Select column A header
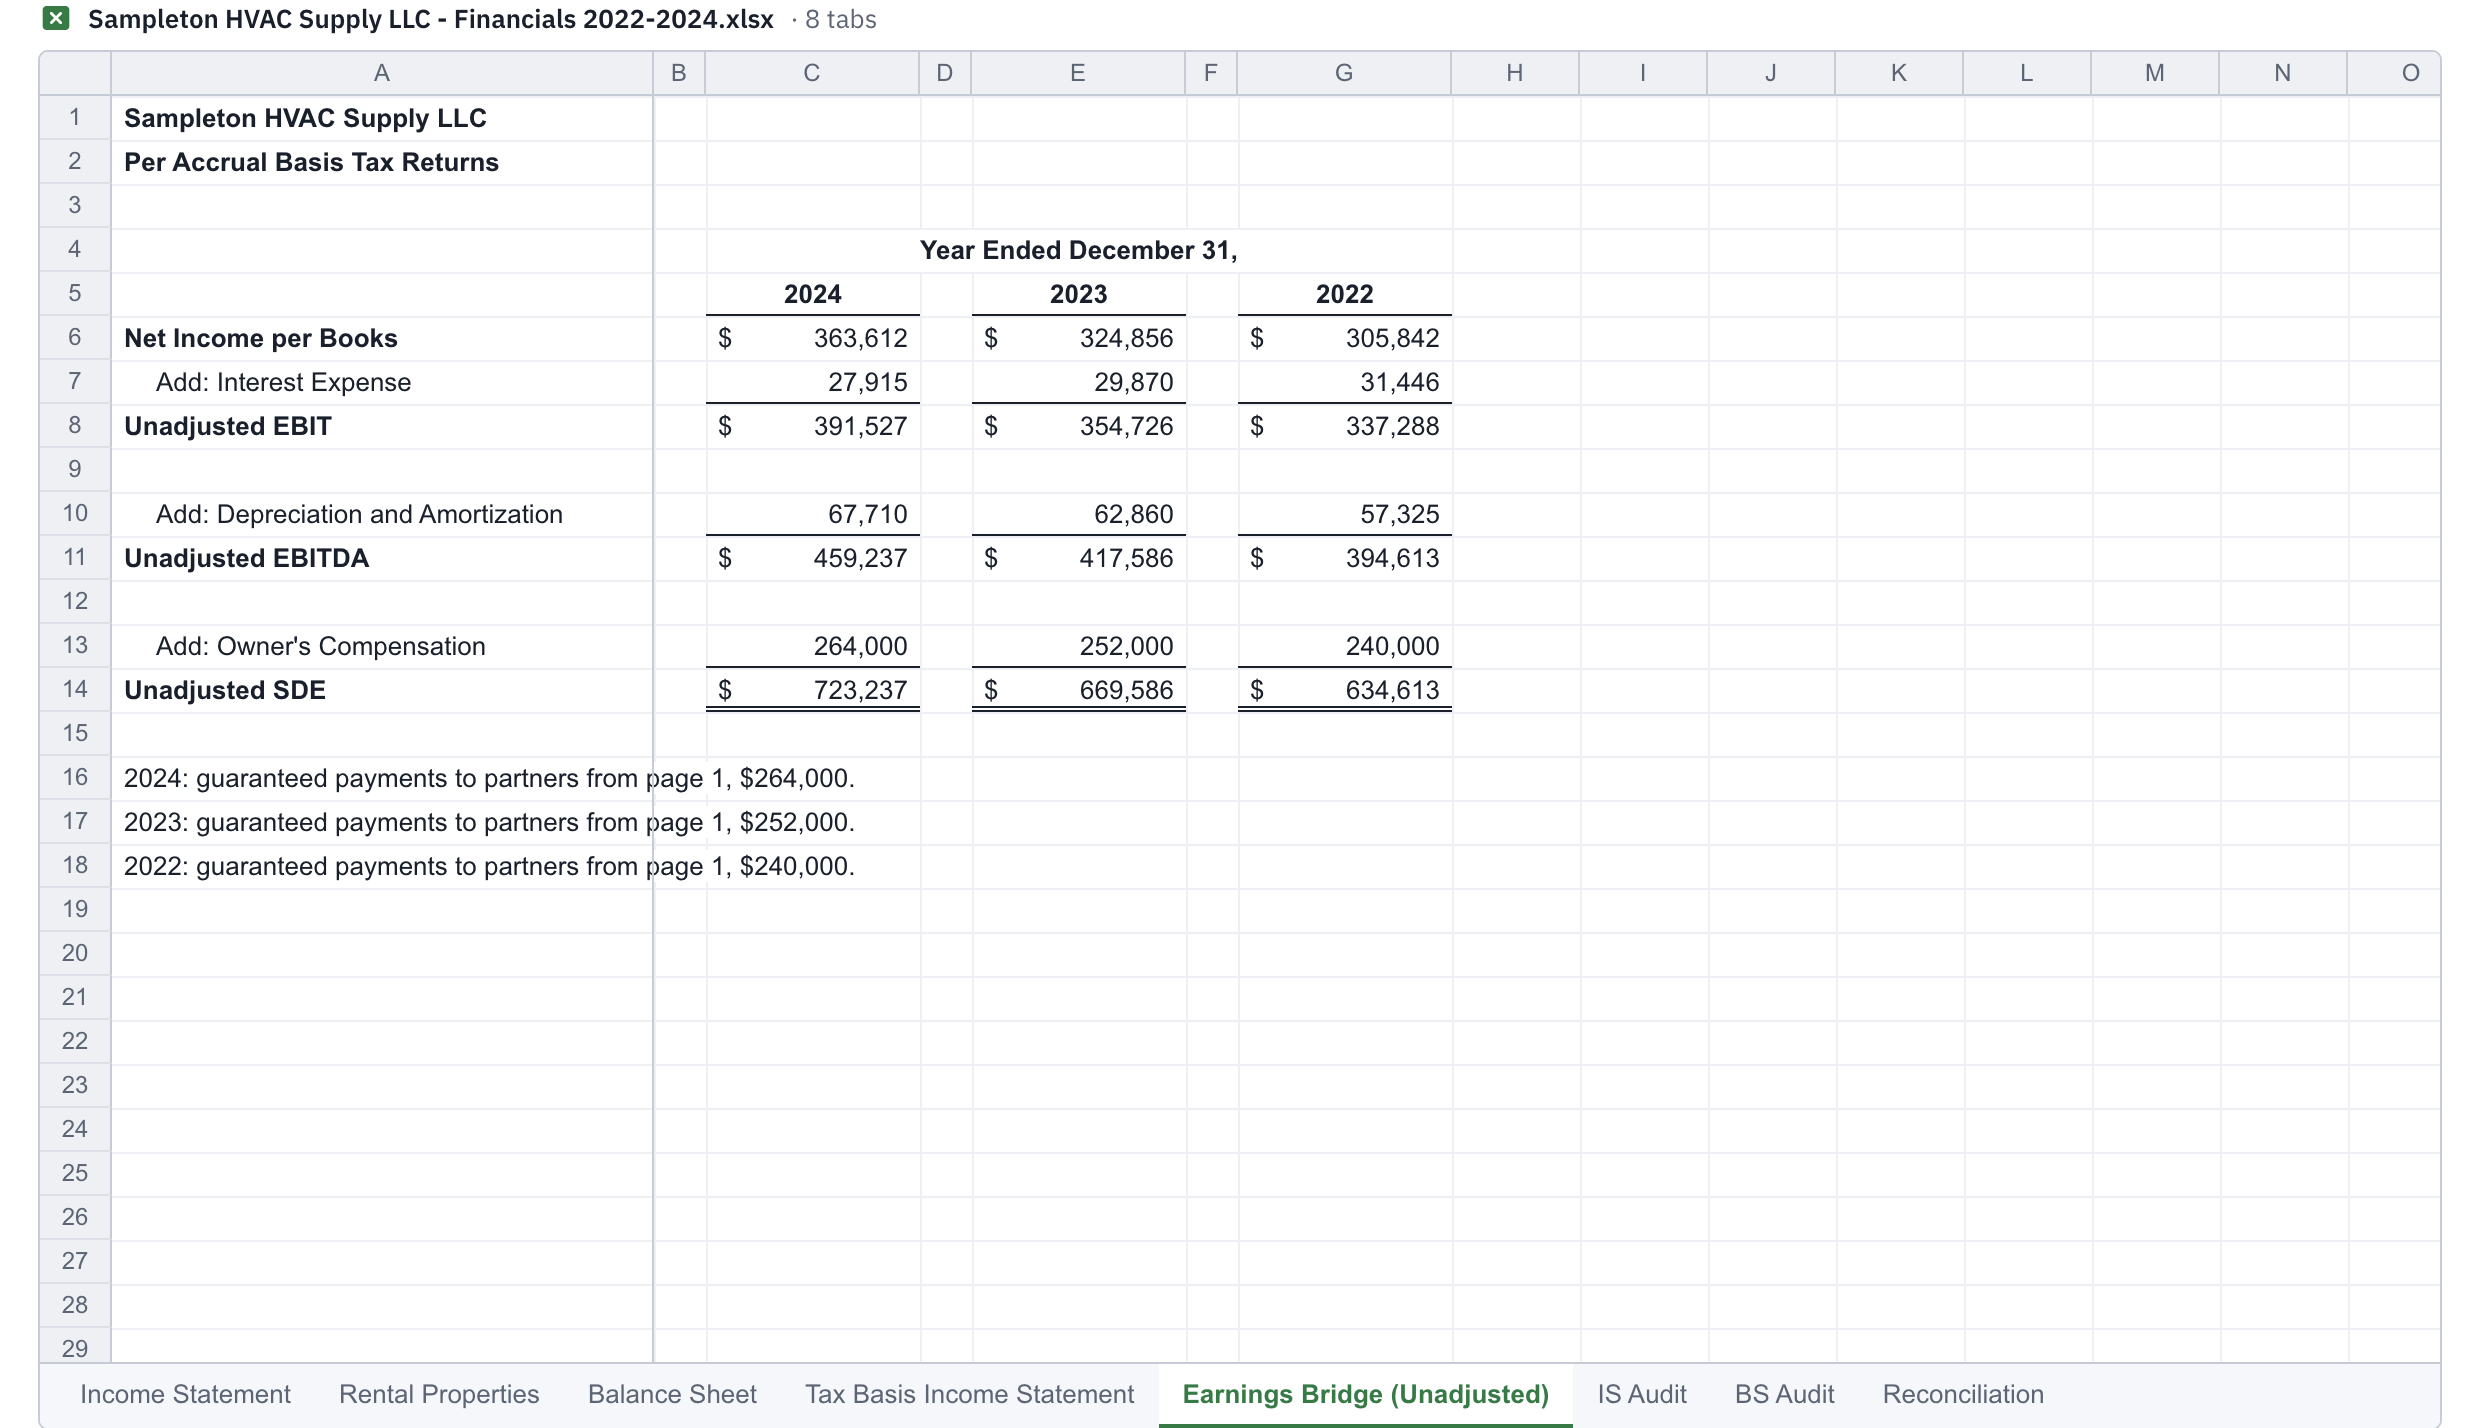 (381, 73)
